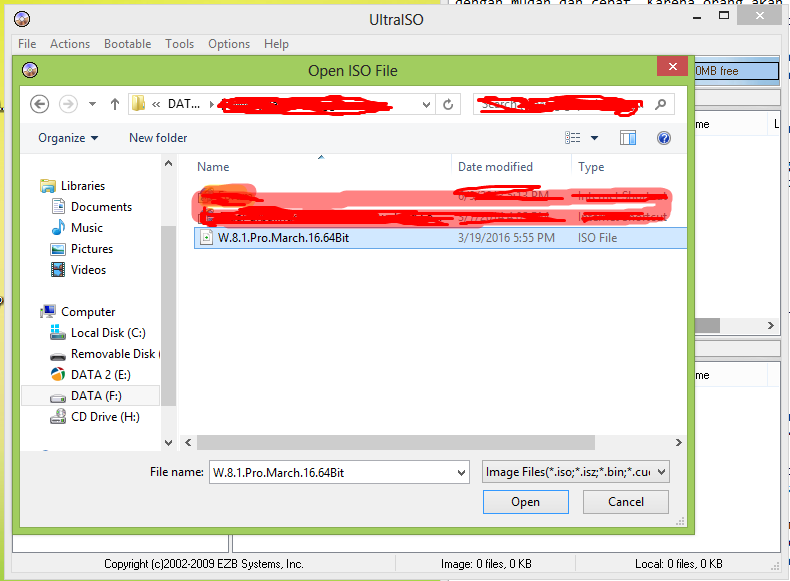The image size is (790, 581).
Task: Change view layout icon
Action: coord(572,138)
